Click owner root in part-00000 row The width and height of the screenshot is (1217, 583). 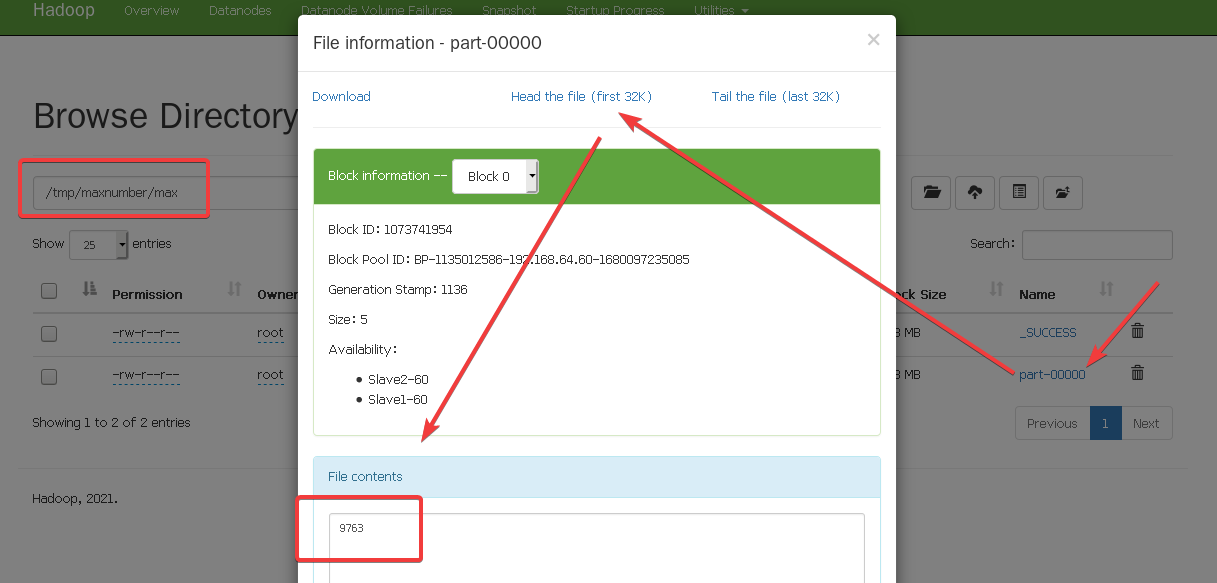tap(270, 375)
